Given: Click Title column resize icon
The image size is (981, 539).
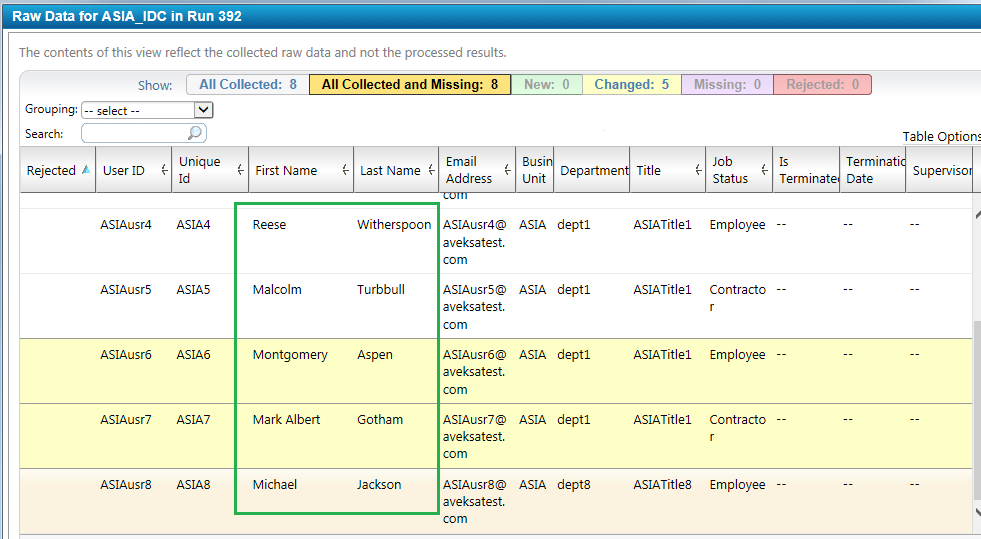Looking at the screenshot, I should (x=697, y=171).
